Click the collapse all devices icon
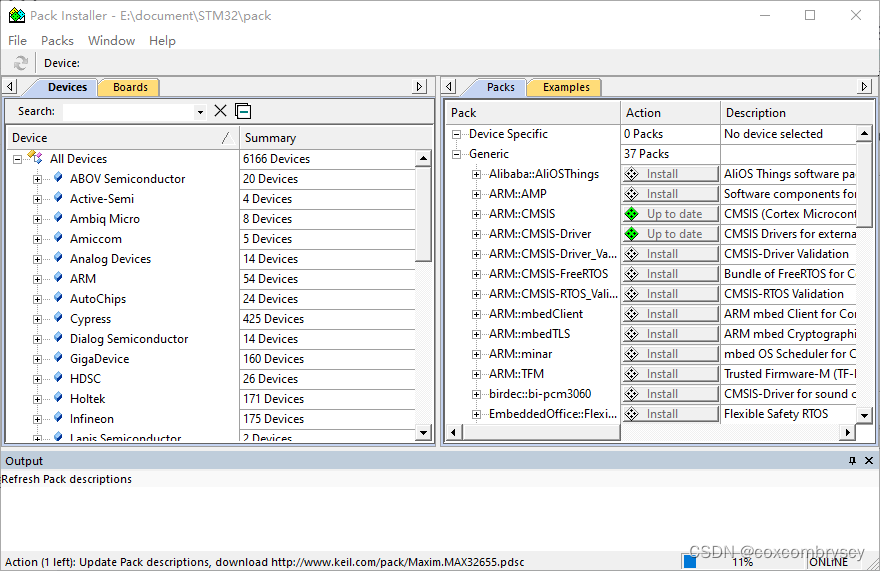 (x=243, y=111)
